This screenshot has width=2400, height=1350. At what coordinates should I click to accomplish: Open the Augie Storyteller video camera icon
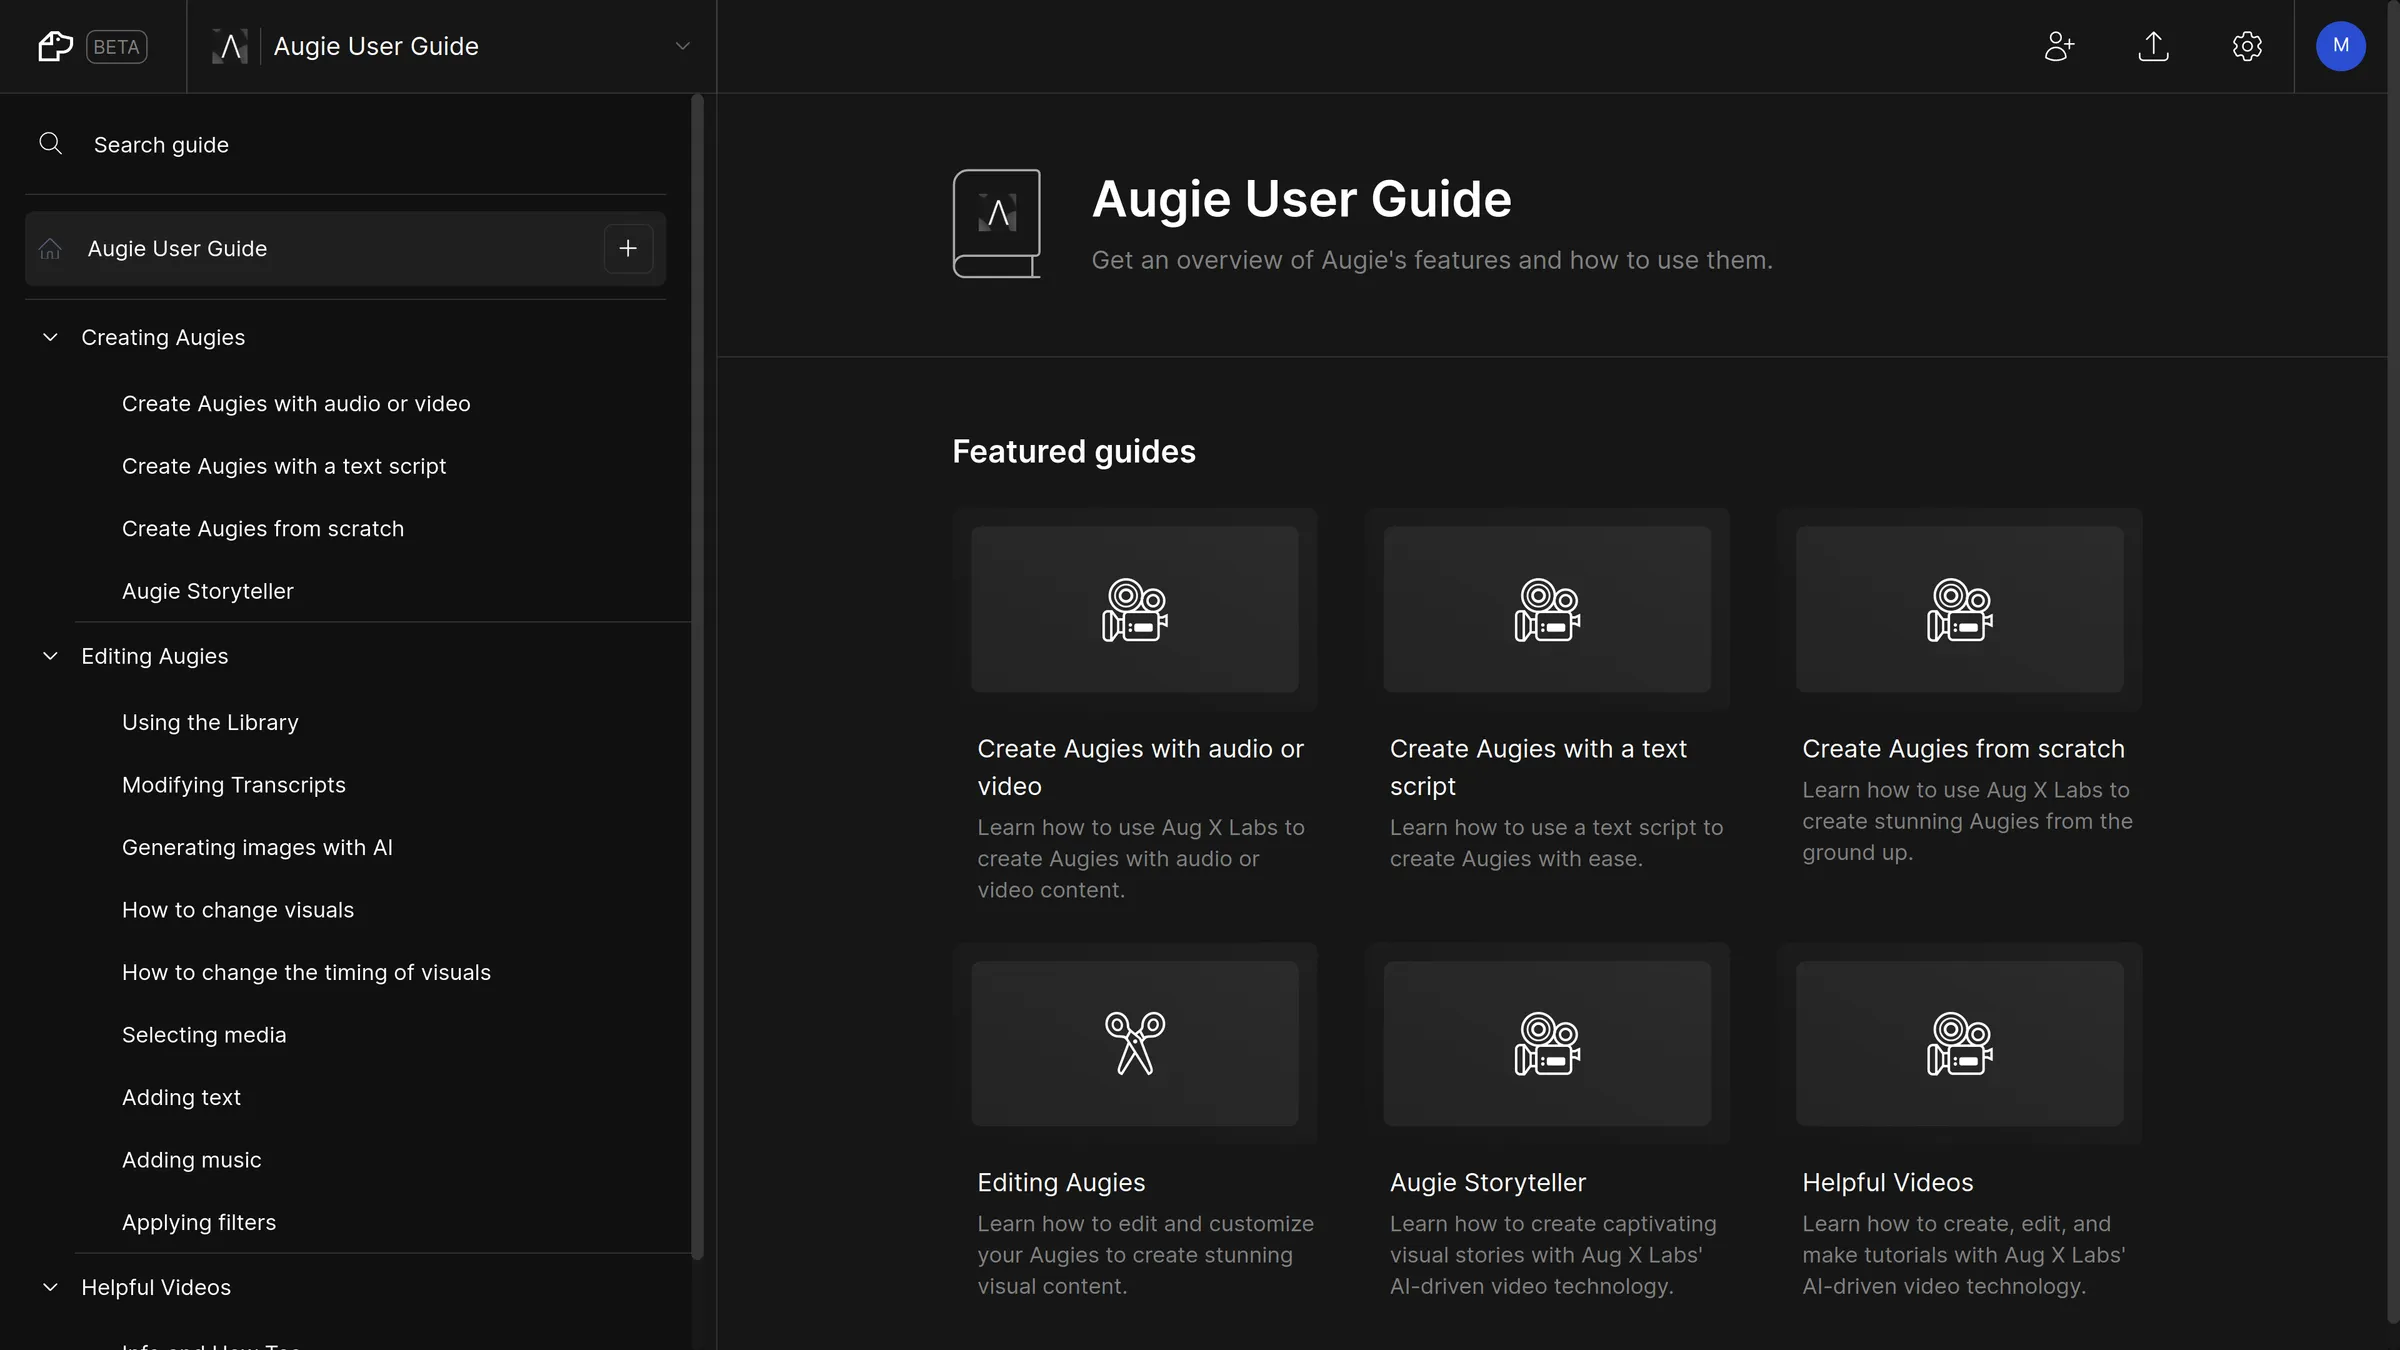[1547, 1043]
